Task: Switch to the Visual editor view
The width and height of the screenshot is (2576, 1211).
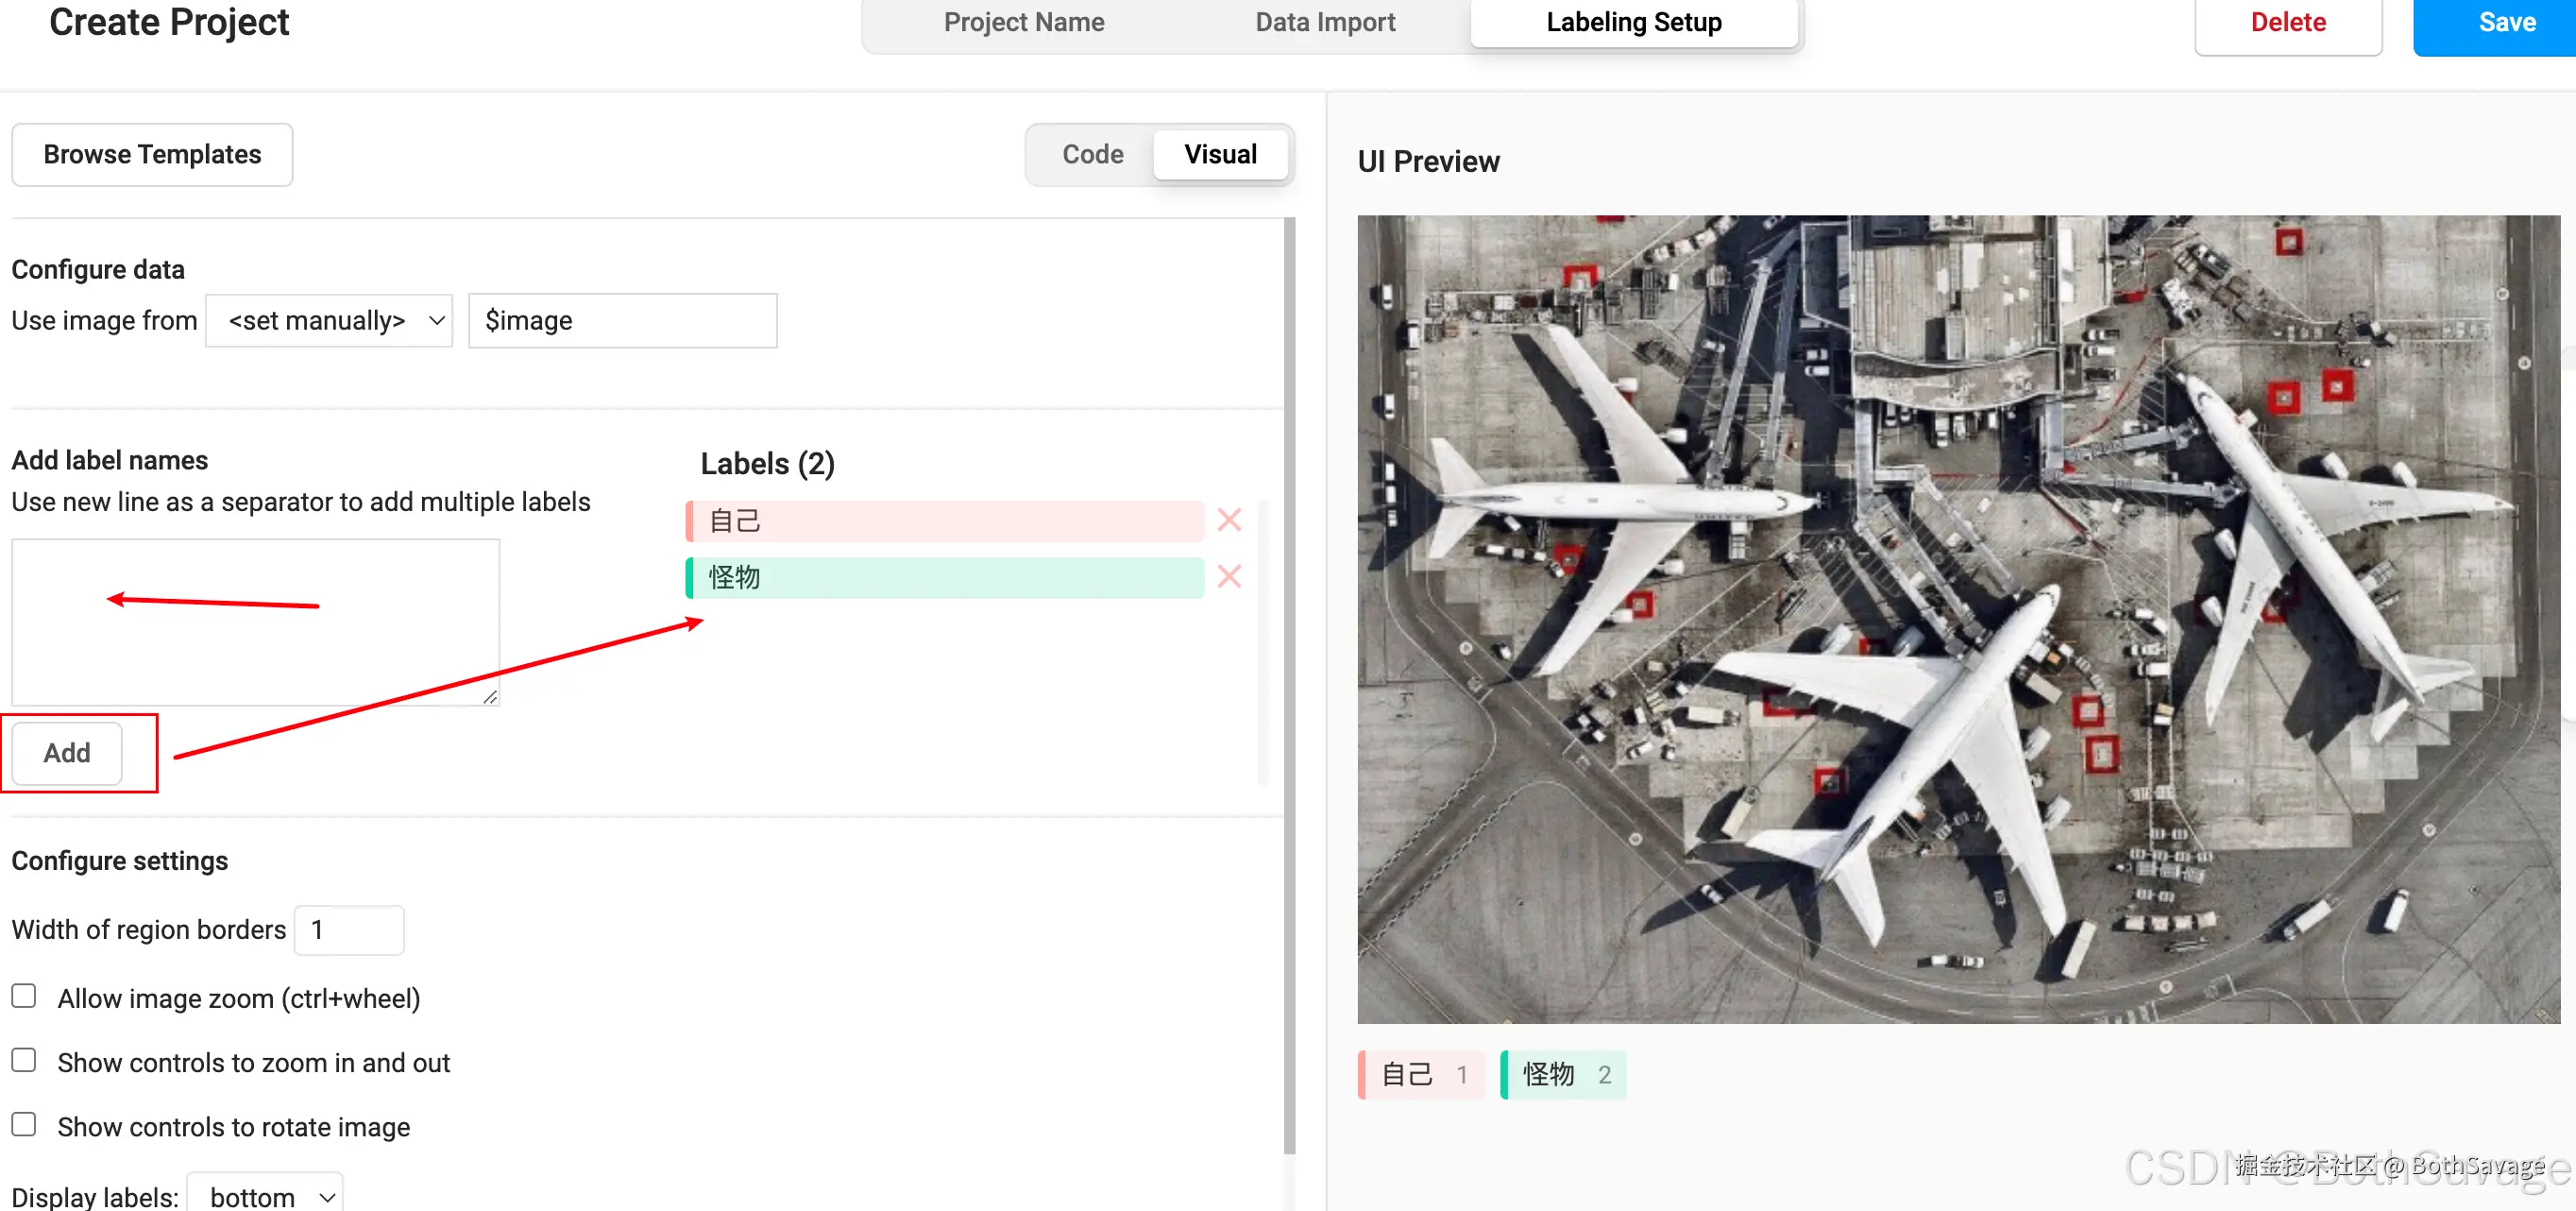Action: tap(1219, 155)
